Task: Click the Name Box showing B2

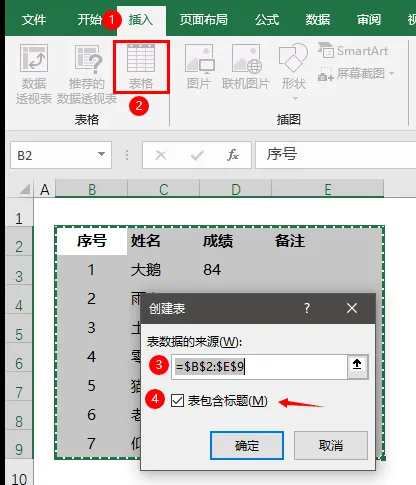Action: pos(52,155)
